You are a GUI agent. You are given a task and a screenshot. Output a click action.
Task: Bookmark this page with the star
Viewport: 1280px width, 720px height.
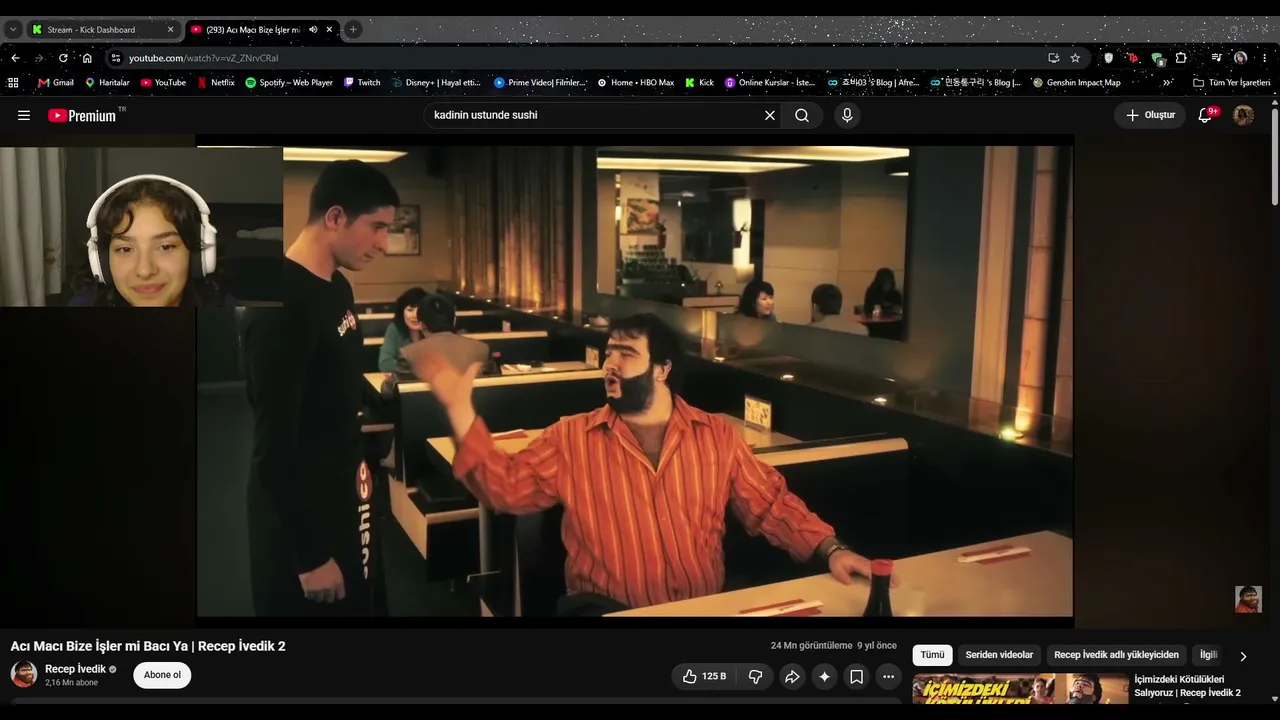pos(1075,58)
